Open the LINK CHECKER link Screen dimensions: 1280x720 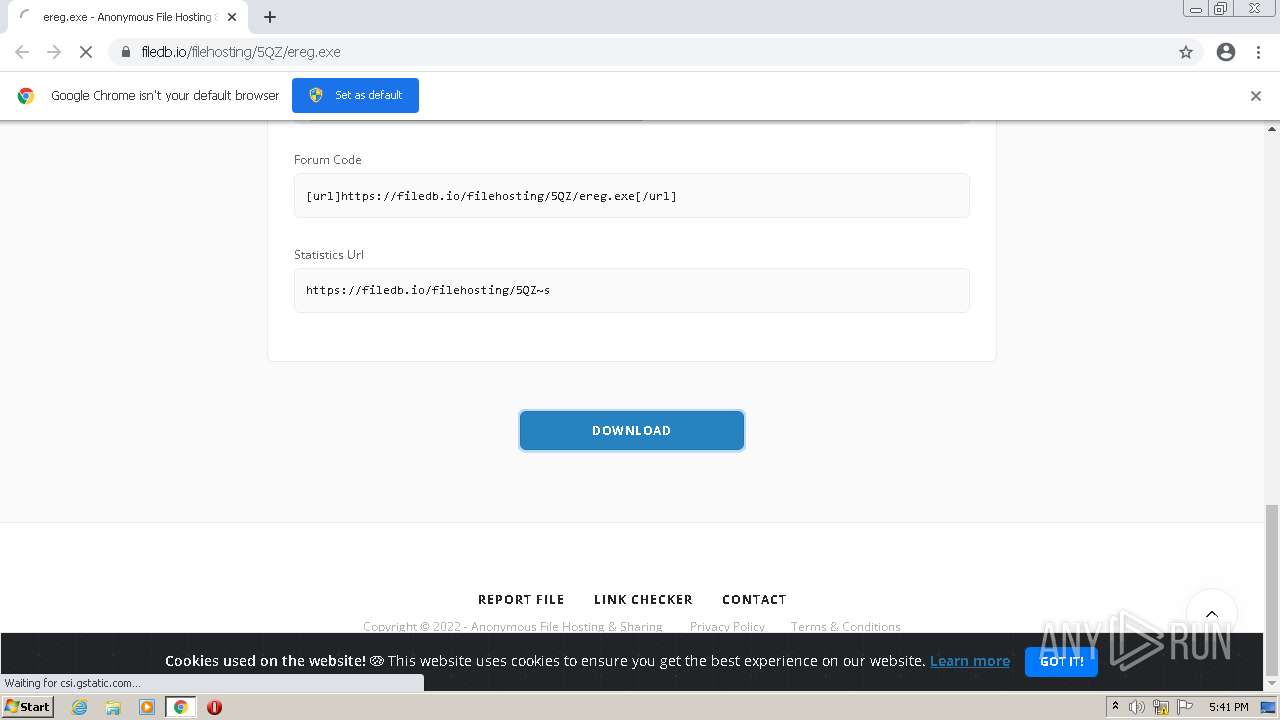[643, 599]
